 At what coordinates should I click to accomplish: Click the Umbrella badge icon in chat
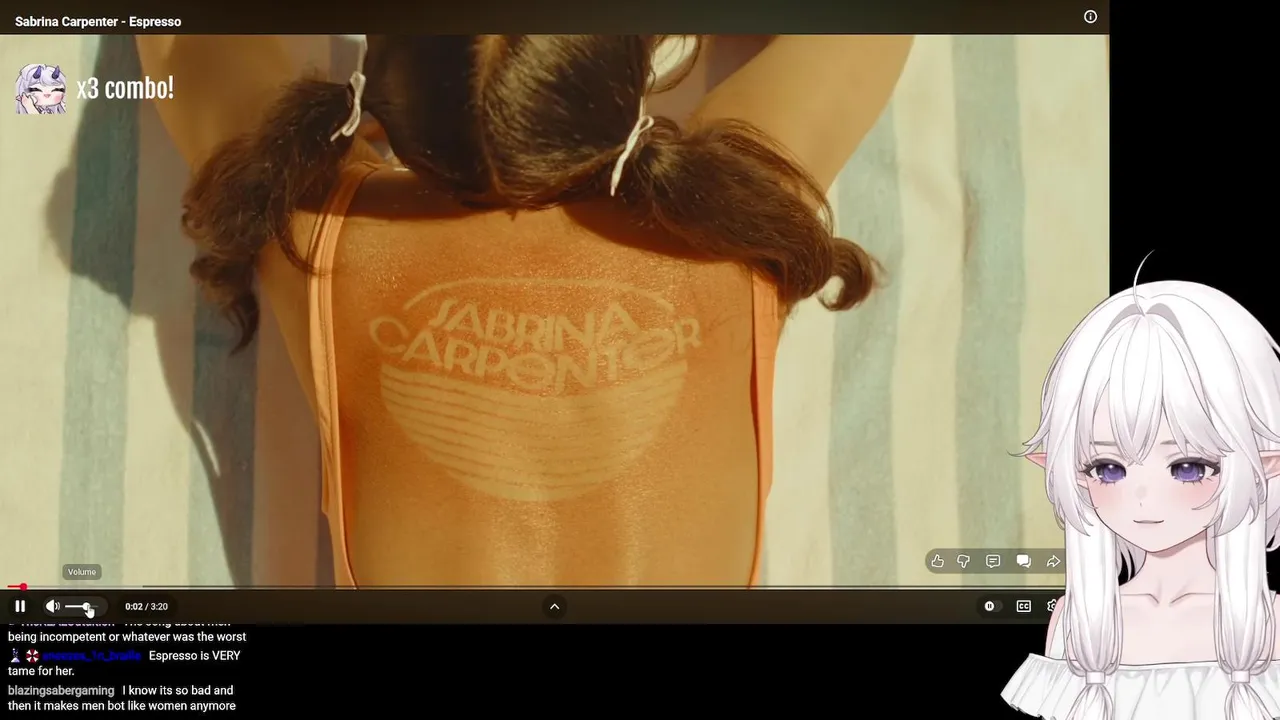coord(32,656)
